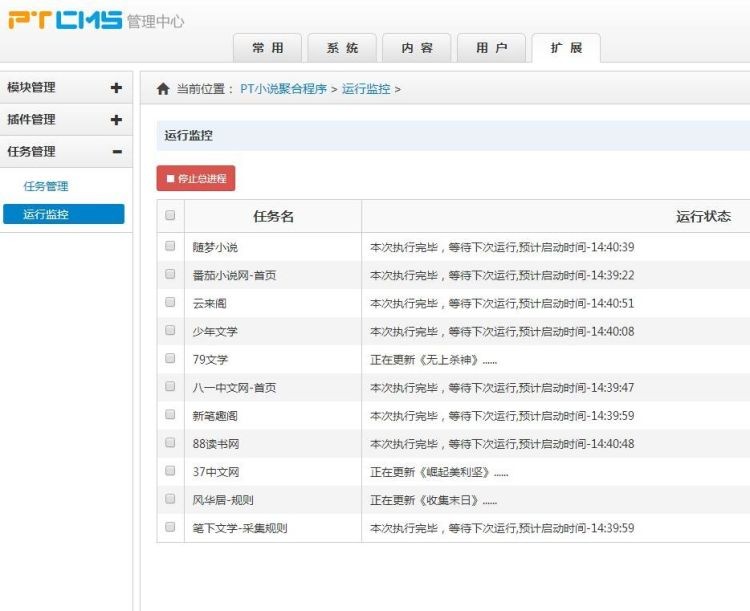Open the 常用 tab
The image size is (750, 611).
coord(267,48)
